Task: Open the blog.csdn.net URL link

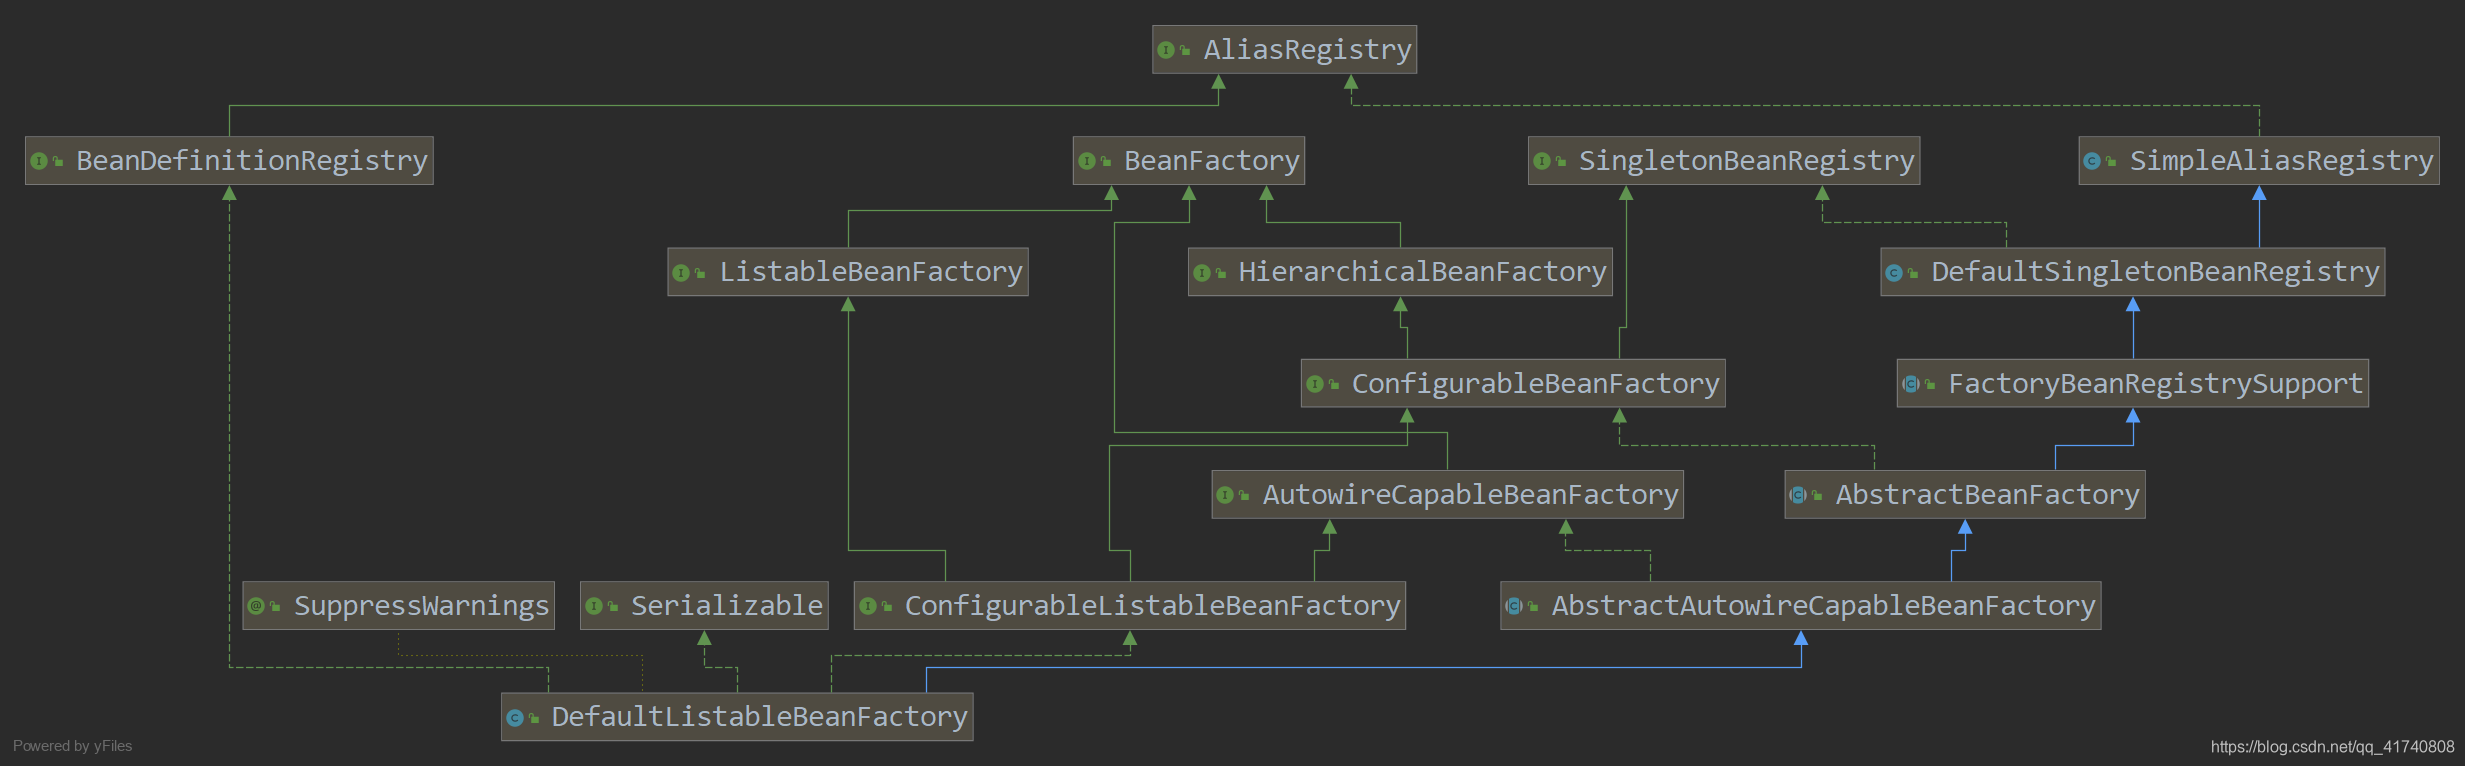Action: [x=2332, y=747]
